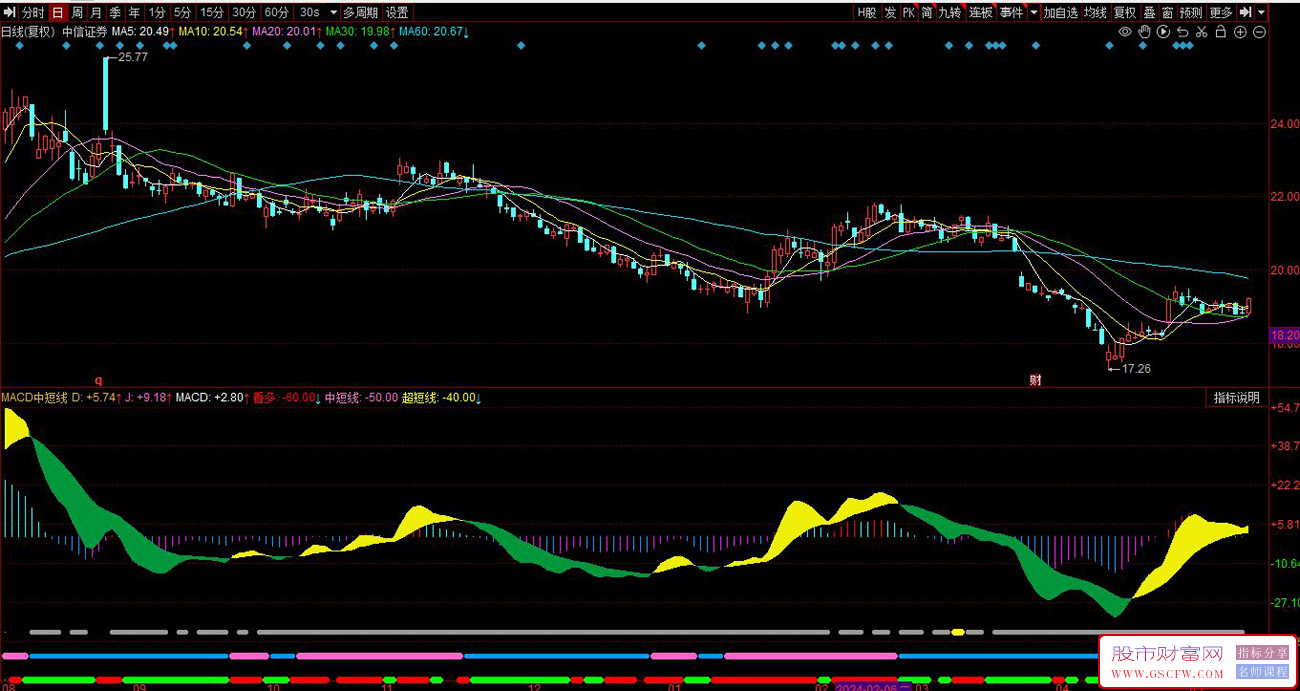Enable the 九转 indicator
This screenshot has height=691, width=1300.
[x=950, y=12]
